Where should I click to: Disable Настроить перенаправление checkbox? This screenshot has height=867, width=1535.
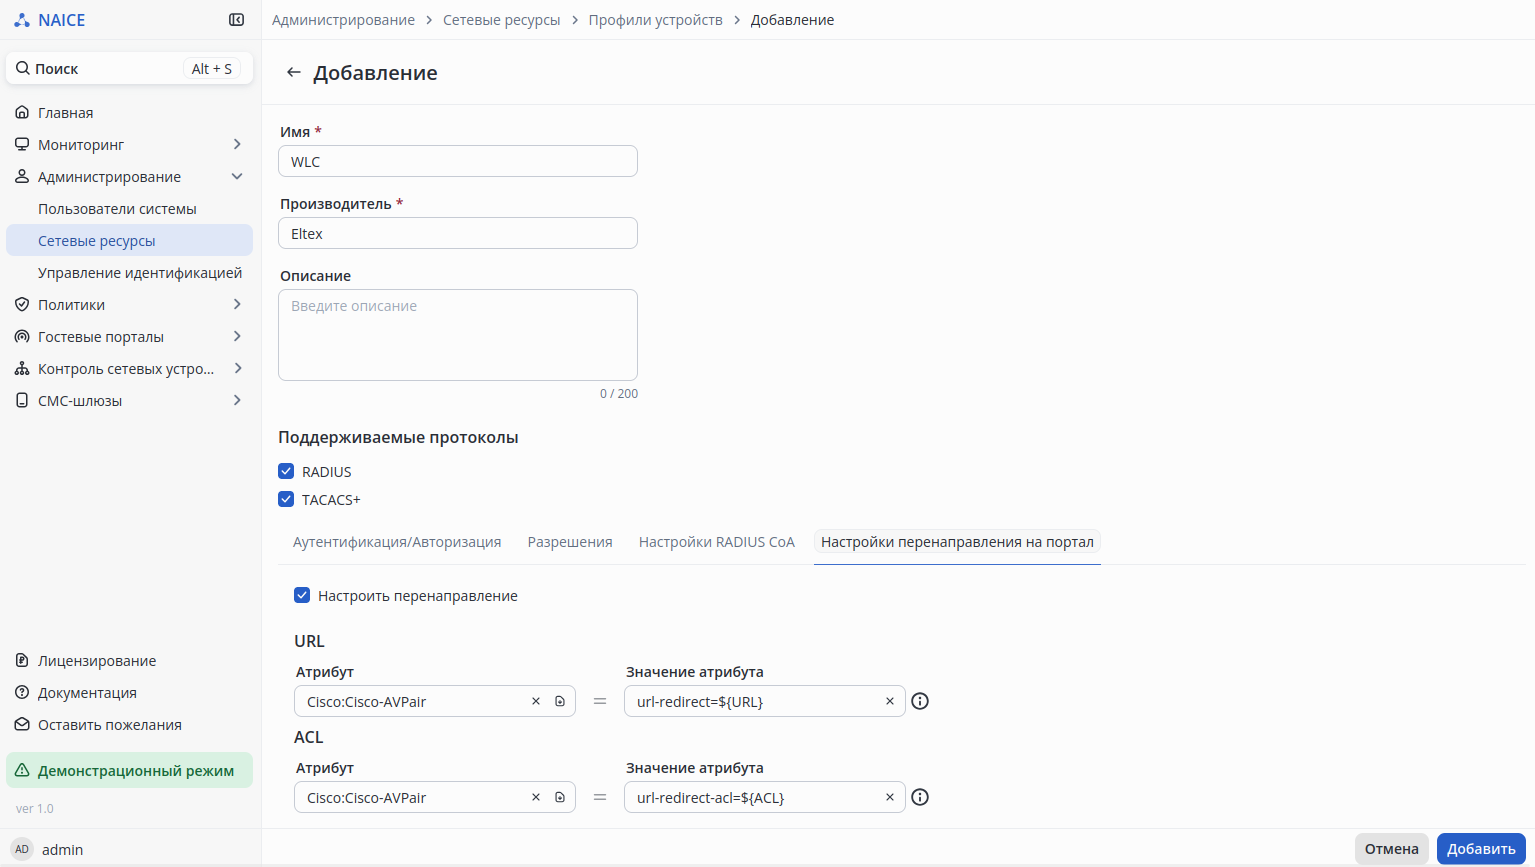pos(302,595)
